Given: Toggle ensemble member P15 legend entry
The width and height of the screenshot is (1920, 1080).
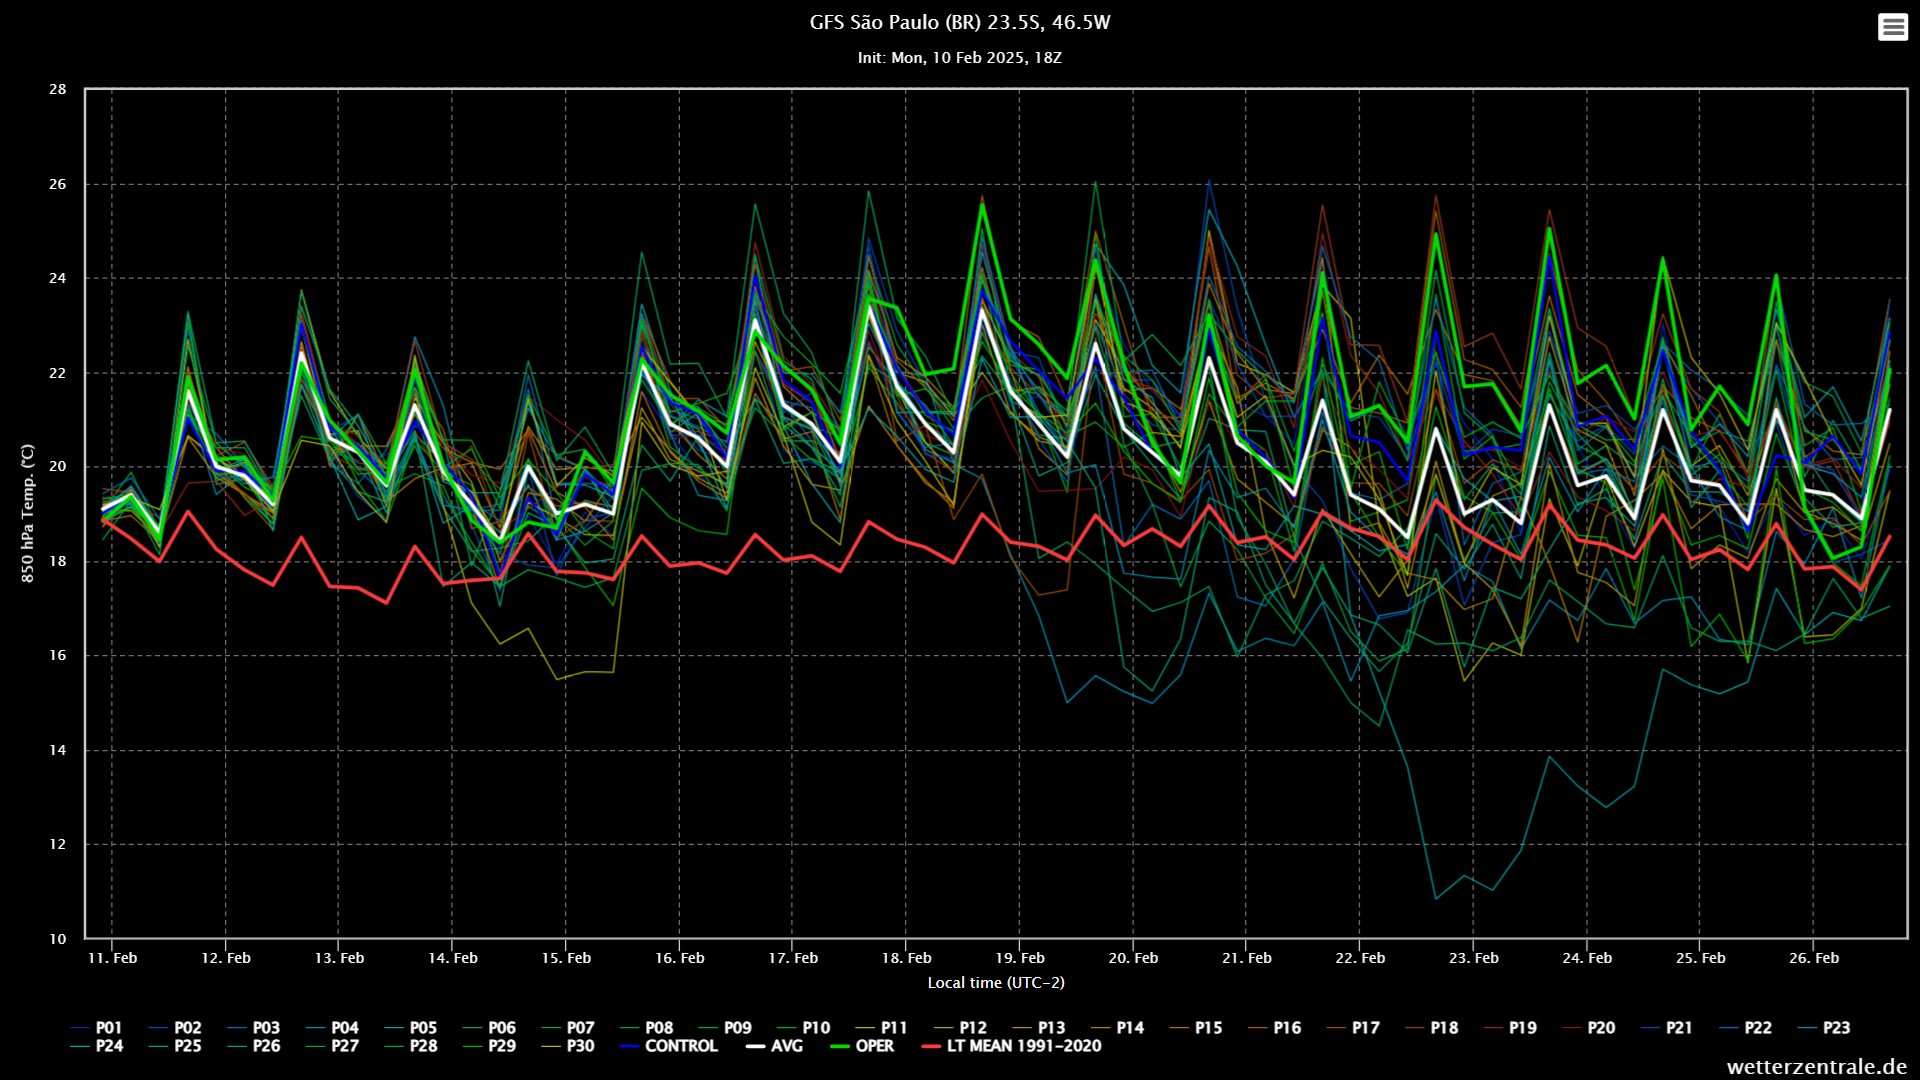Looking at the screenshot, I should pos(1196,1028).
